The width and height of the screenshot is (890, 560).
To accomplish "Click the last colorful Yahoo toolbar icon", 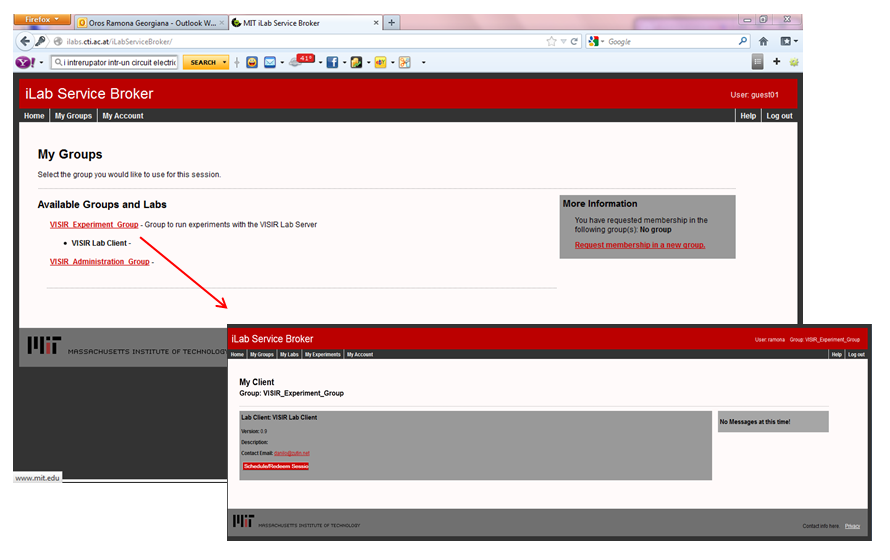I will [x=405, y=62].
